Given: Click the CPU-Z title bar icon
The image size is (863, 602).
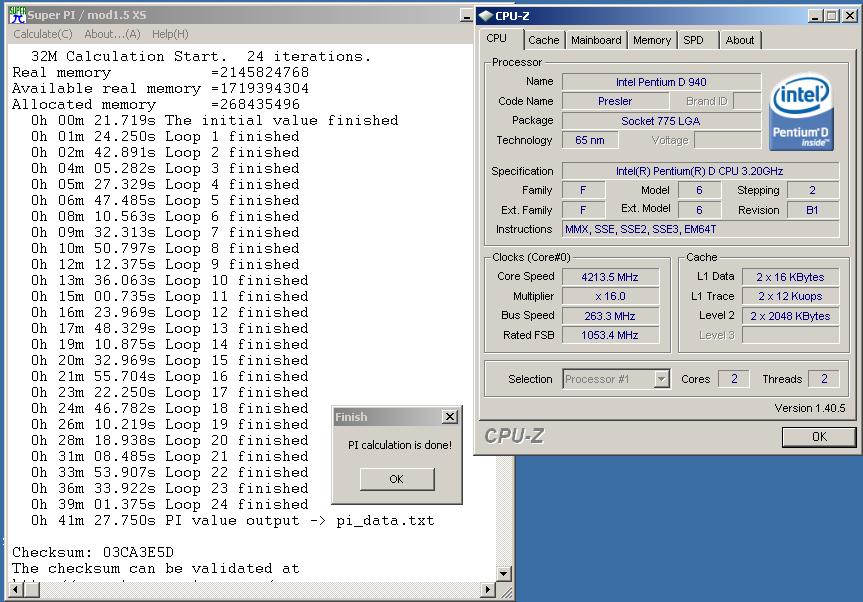Looking at the screenshot, I should (485, 16).
